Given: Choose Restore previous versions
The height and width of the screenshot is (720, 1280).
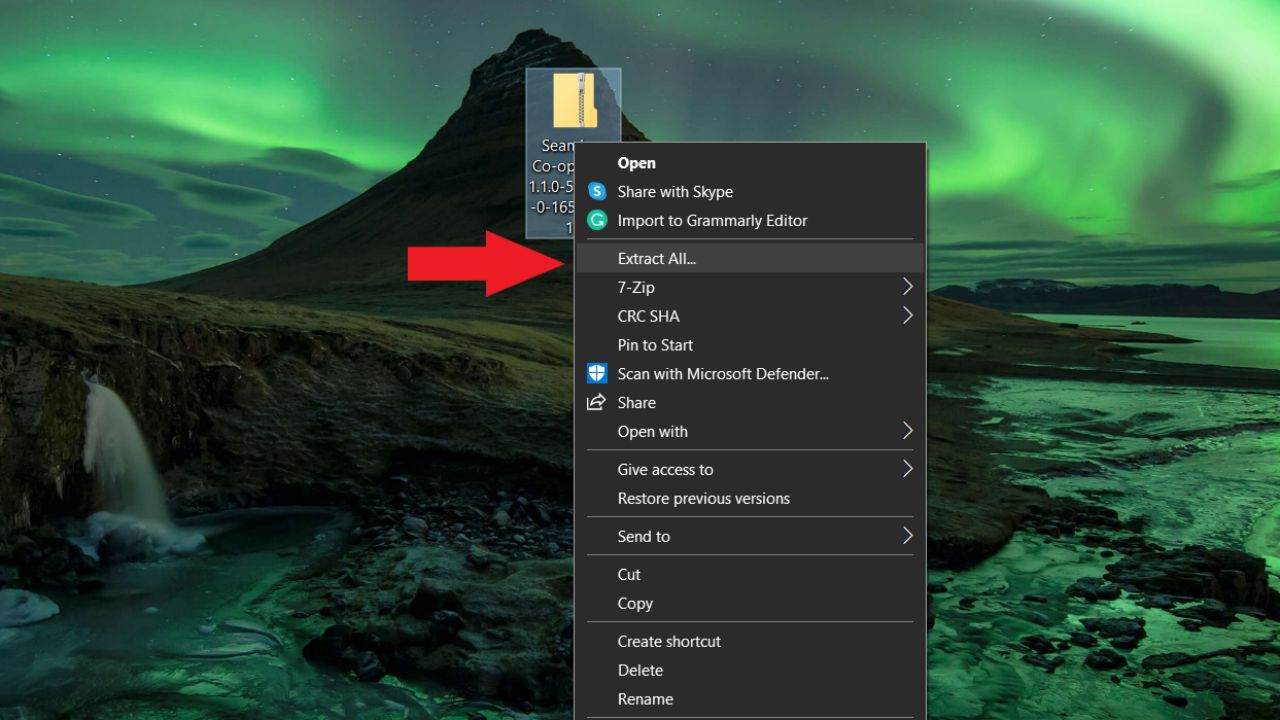Looking at the screenshot, I should point(703,498).
